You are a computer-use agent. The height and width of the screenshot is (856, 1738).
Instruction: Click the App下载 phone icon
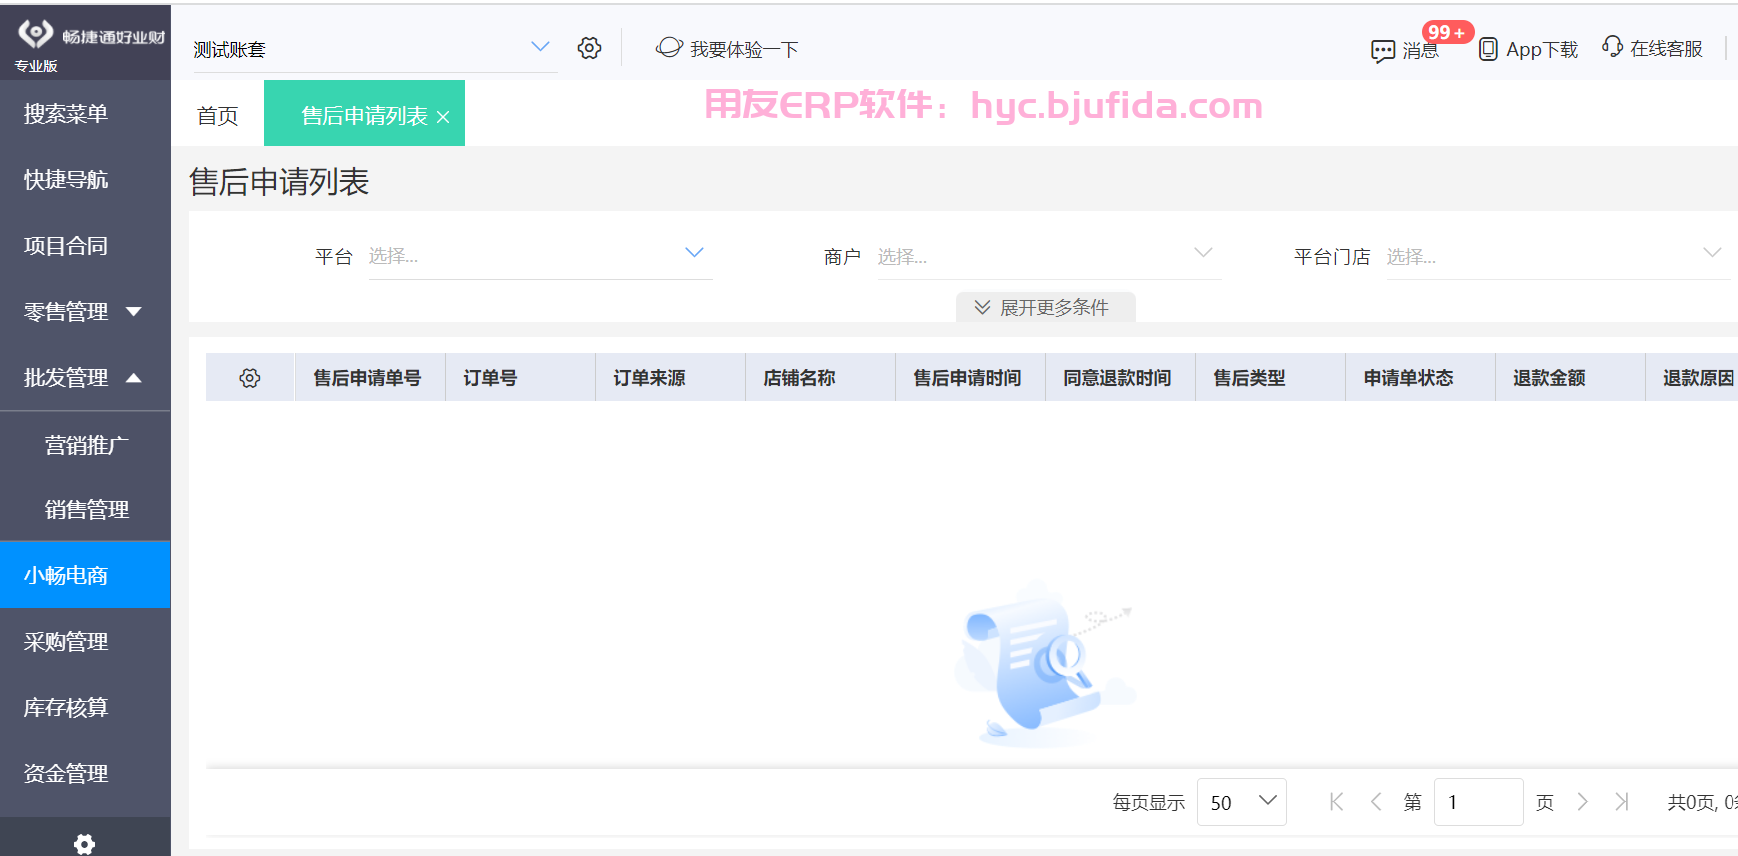1488,49
